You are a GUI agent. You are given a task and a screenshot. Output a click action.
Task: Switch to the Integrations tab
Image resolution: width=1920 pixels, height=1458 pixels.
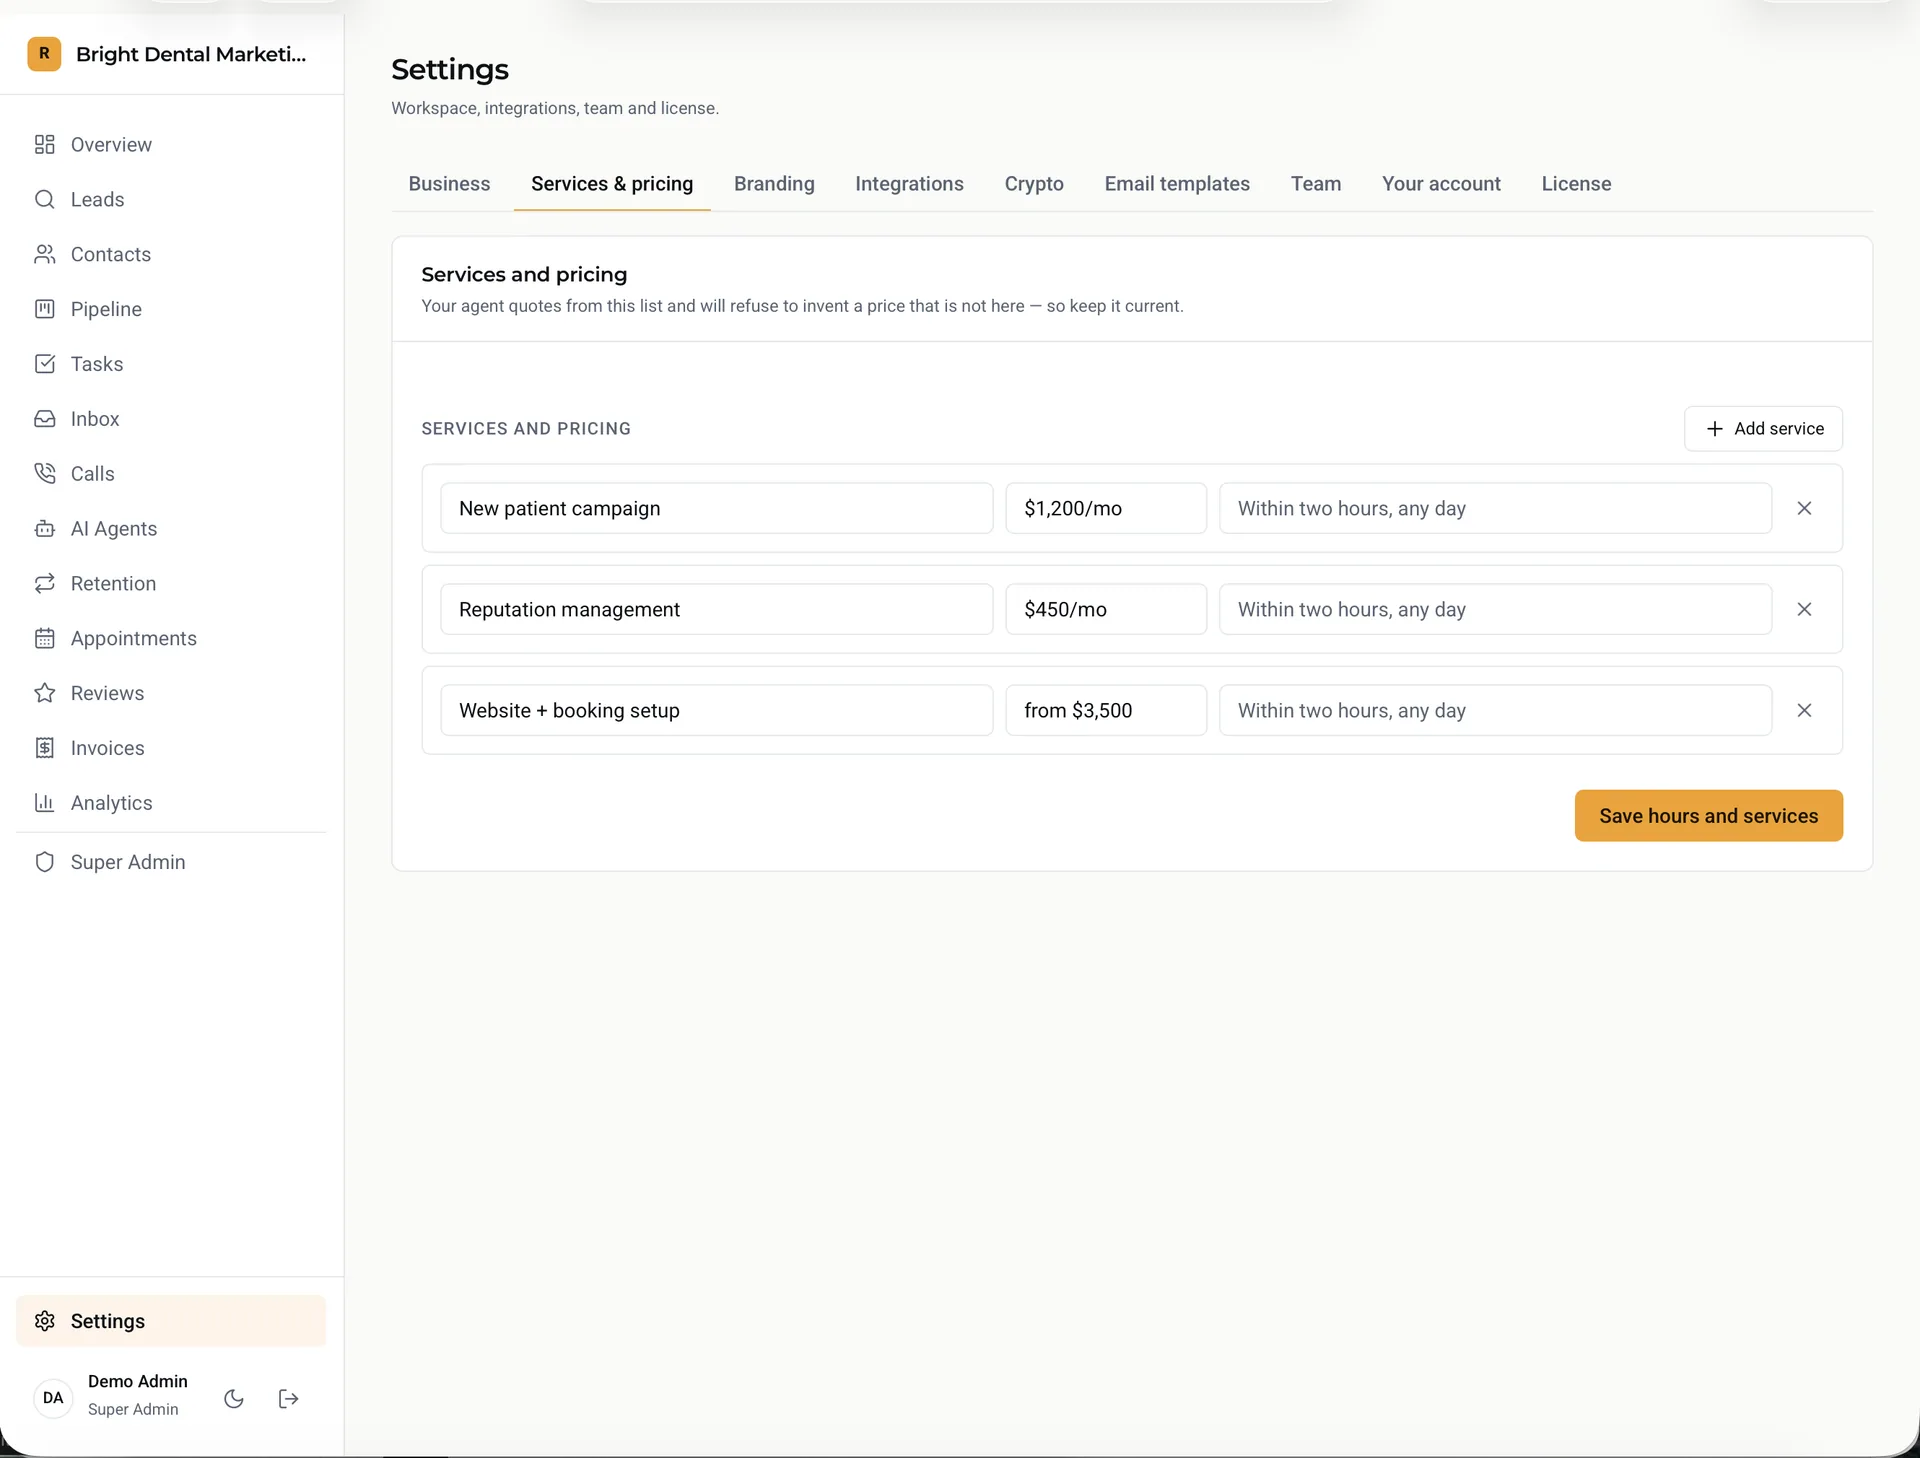pos(909,184)
